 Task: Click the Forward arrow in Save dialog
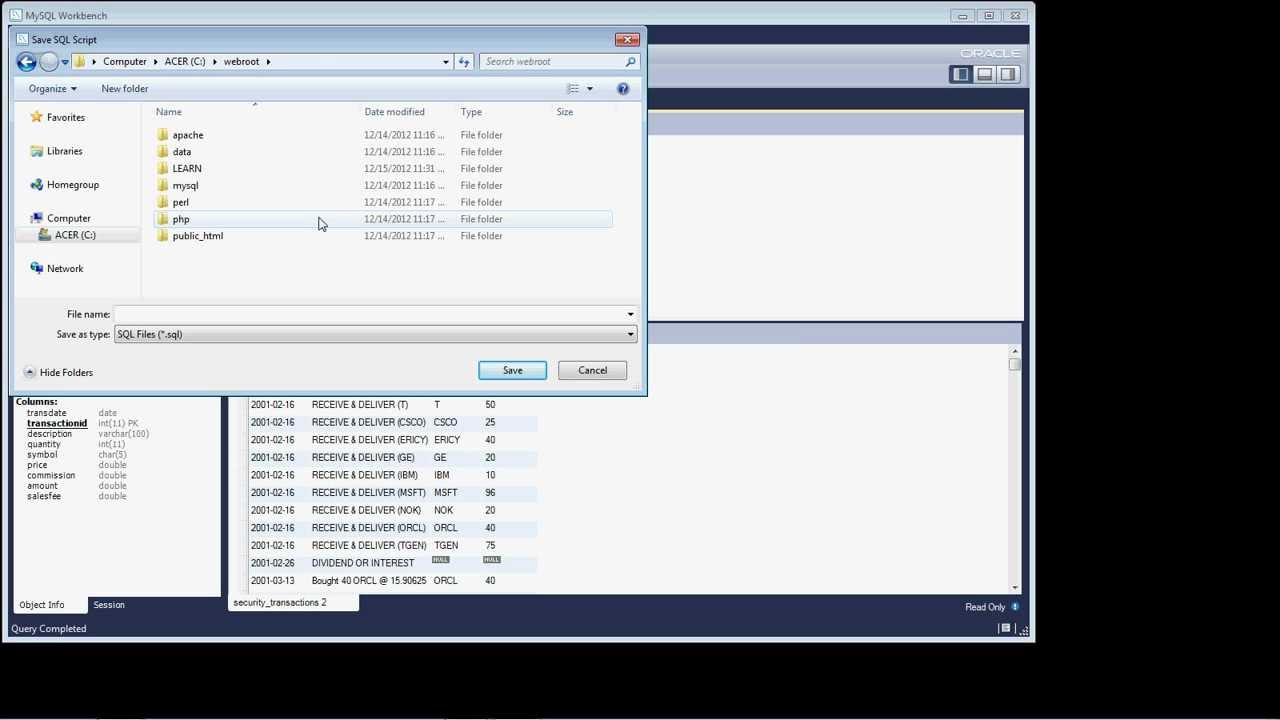[48, 62]
